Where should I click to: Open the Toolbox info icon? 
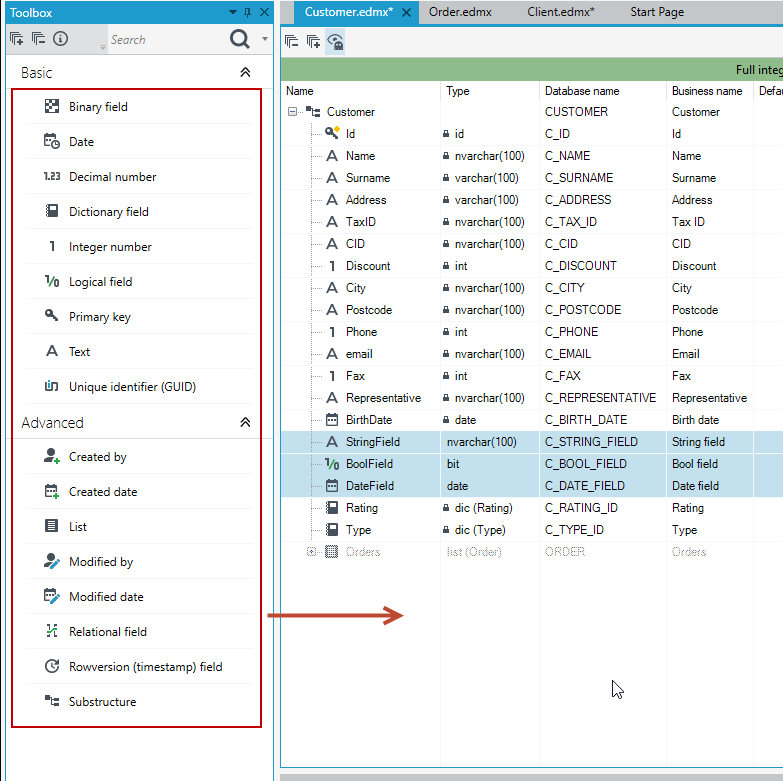60,38
